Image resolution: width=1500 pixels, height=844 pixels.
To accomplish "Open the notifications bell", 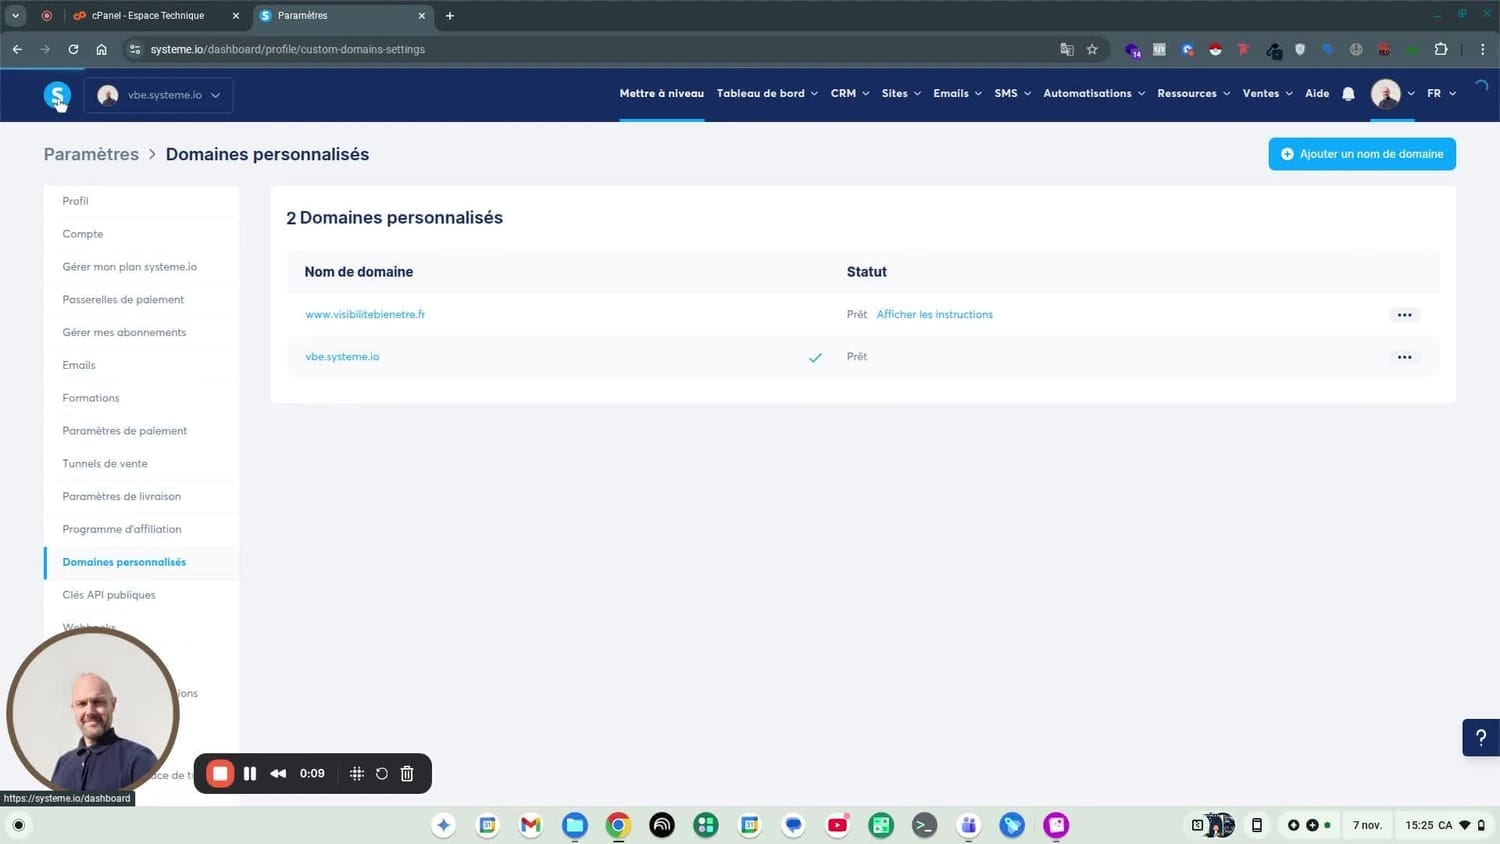I will pos(1348,94).
